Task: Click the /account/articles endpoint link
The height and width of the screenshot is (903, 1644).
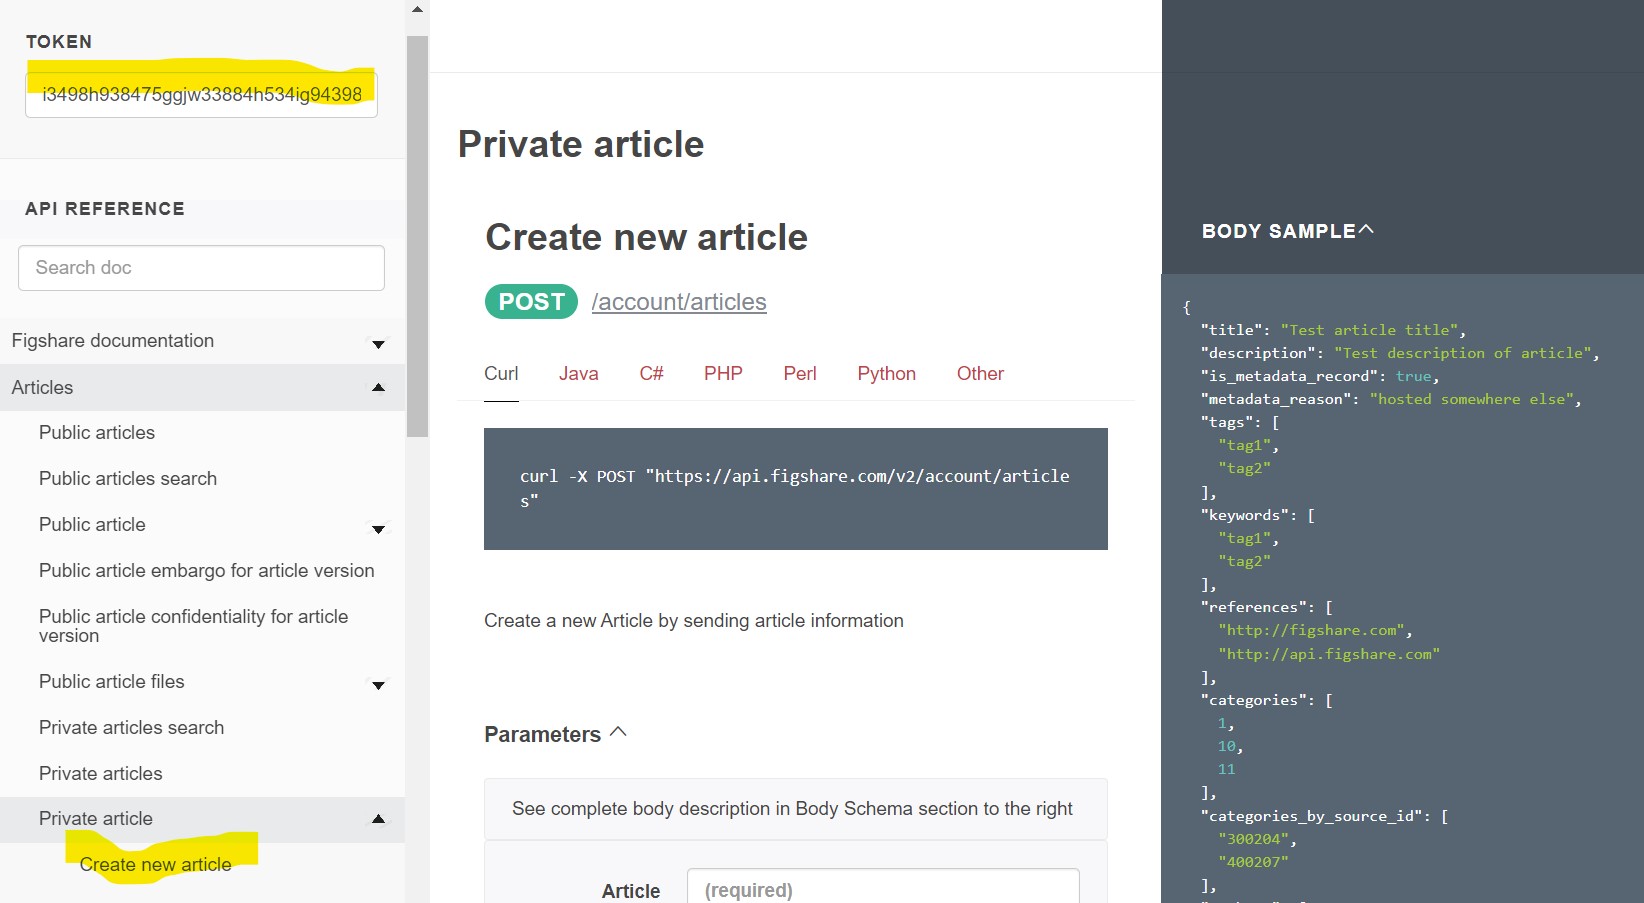Action: [679, 302]
